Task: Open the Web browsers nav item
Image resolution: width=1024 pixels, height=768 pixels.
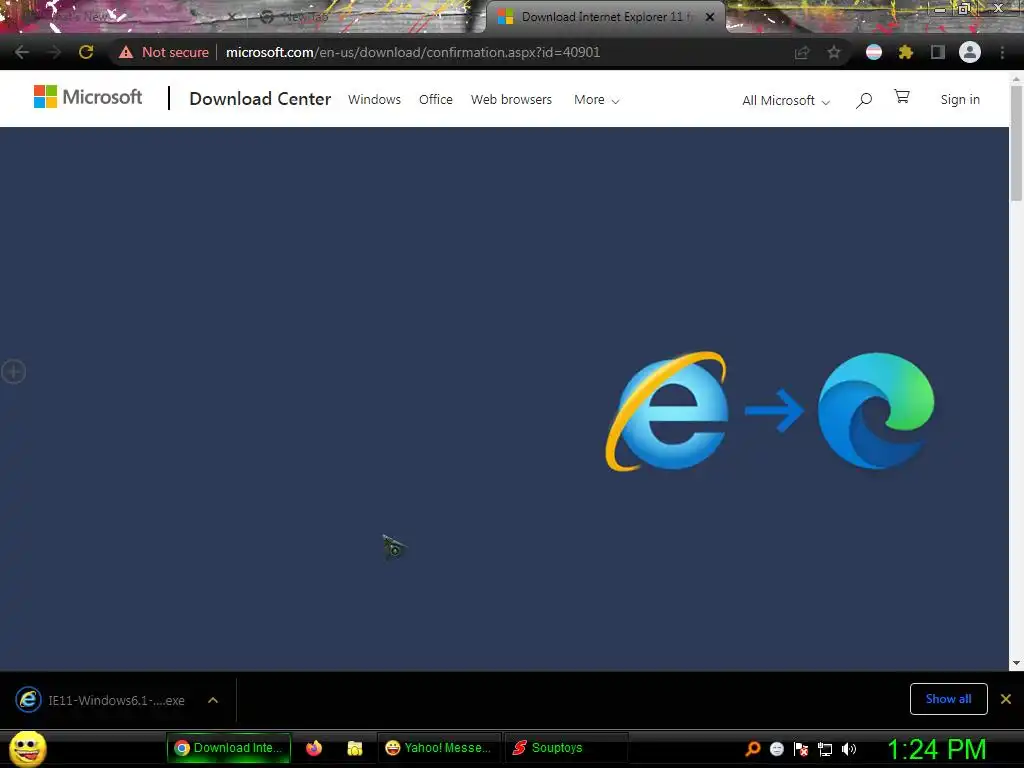Action: 511,99
